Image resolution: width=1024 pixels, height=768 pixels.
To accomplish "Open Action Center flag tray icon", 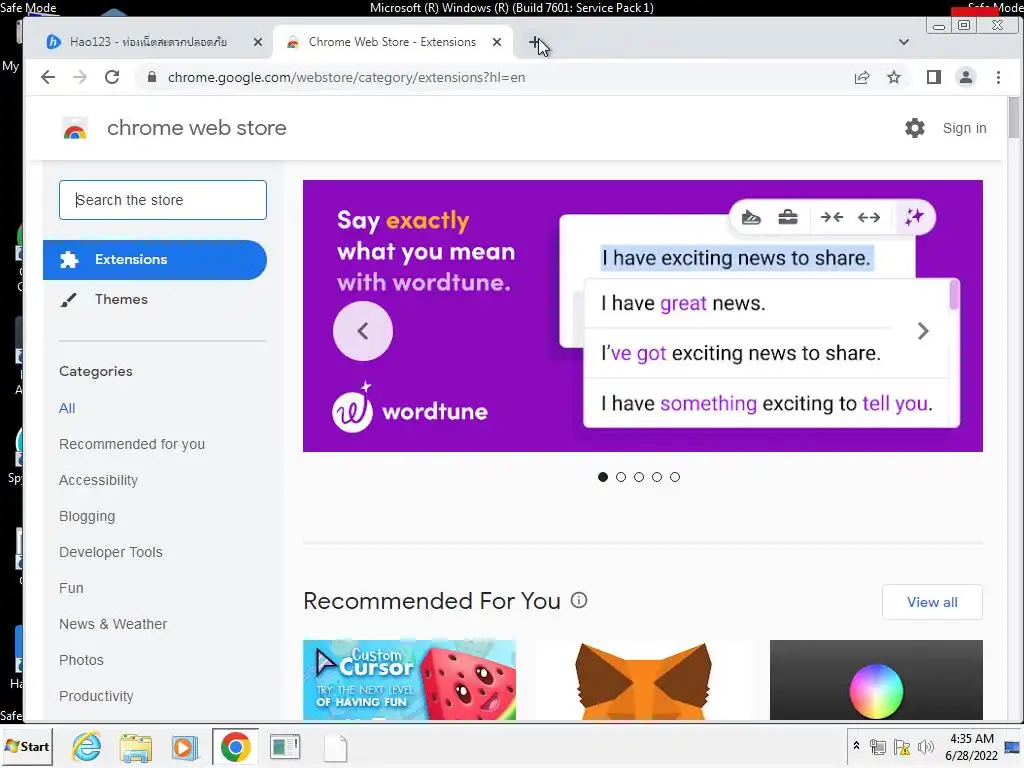I will pos(902,747).
